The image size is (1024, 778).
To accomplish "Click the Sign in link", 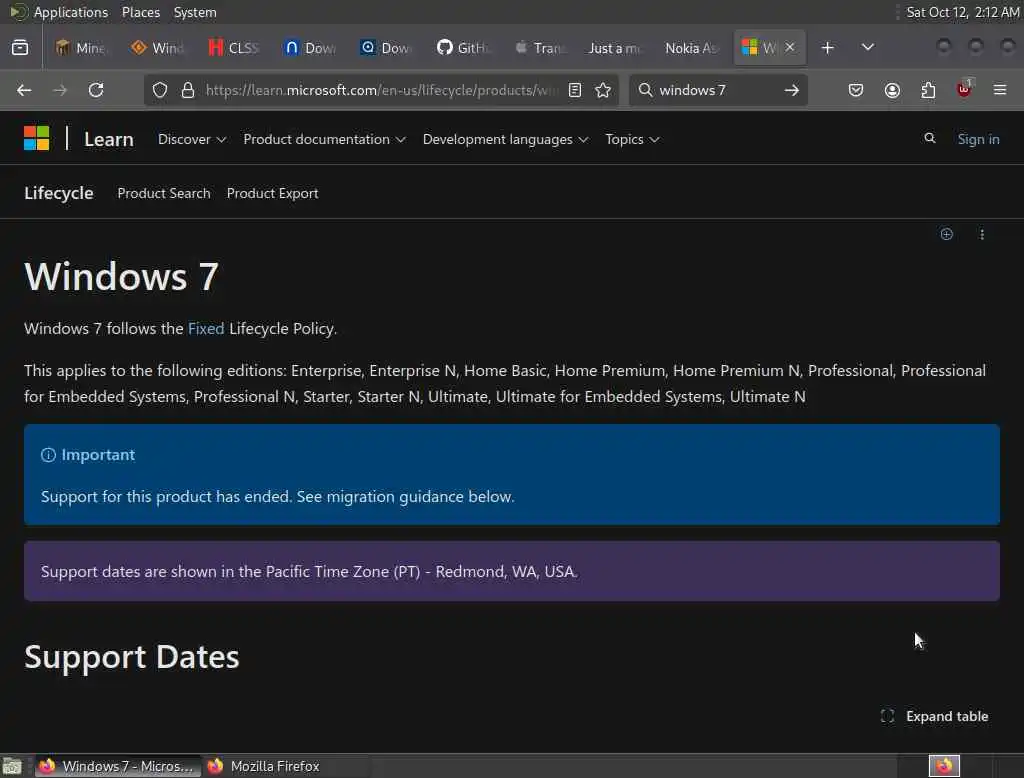I will point(978,139).
